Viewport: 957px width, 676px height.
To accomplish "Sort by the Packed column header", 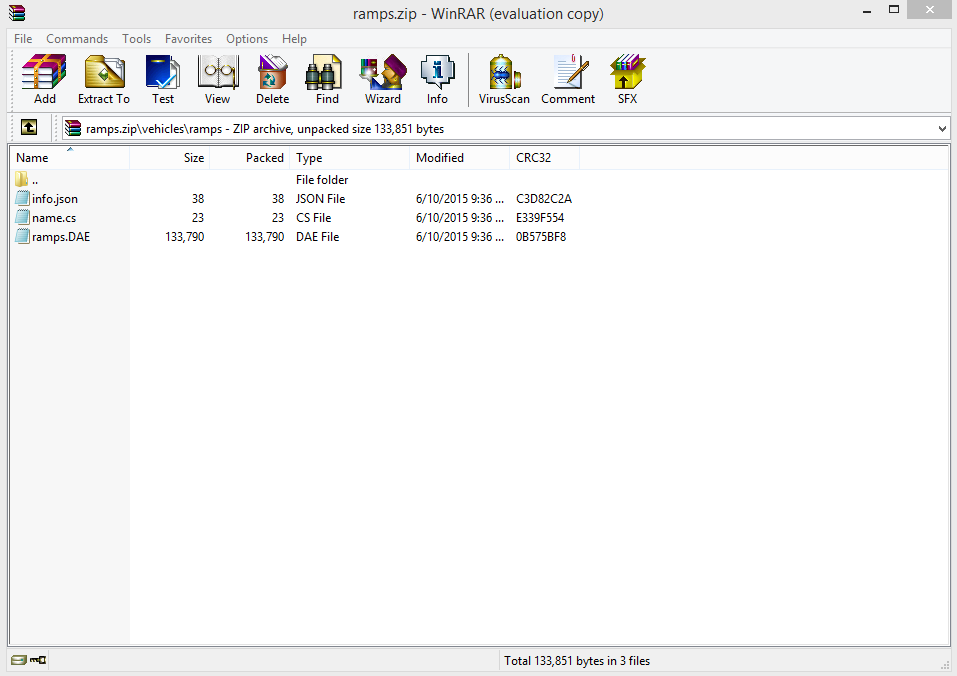I will (250, 157).
